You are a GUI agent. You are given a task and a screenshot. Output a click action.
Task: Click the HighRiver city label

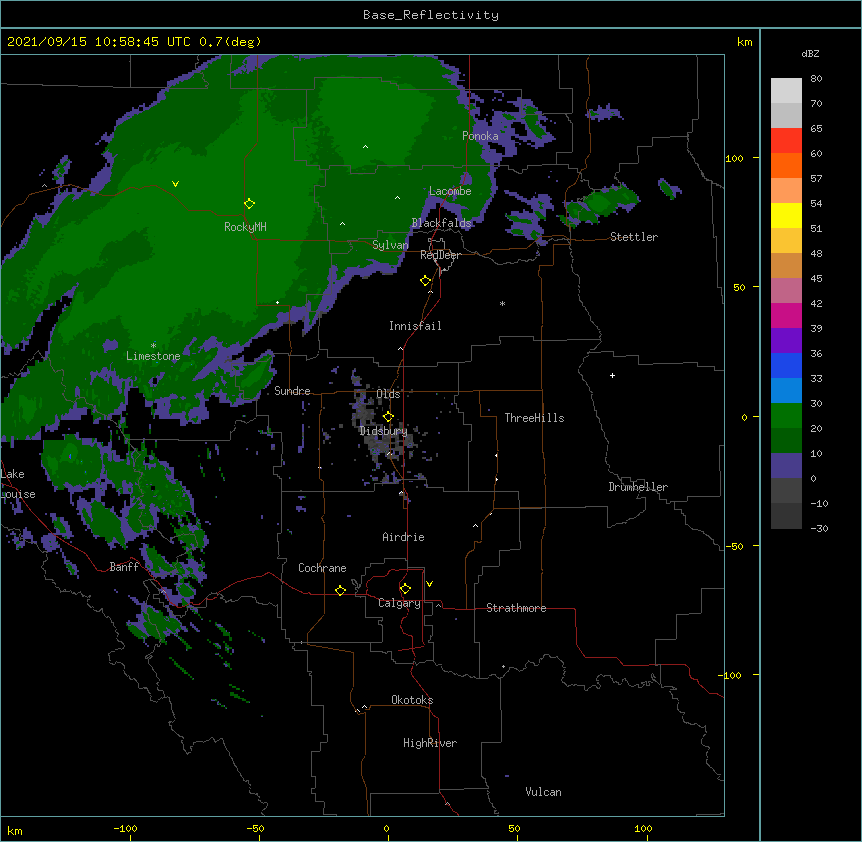(430, 743)
